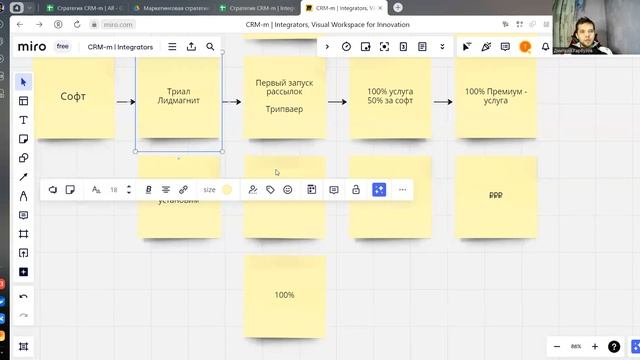Image resolution: width=640 pixels, height=360 pixels.
Task: Open the notifications bell
Action: pos(545,47)
